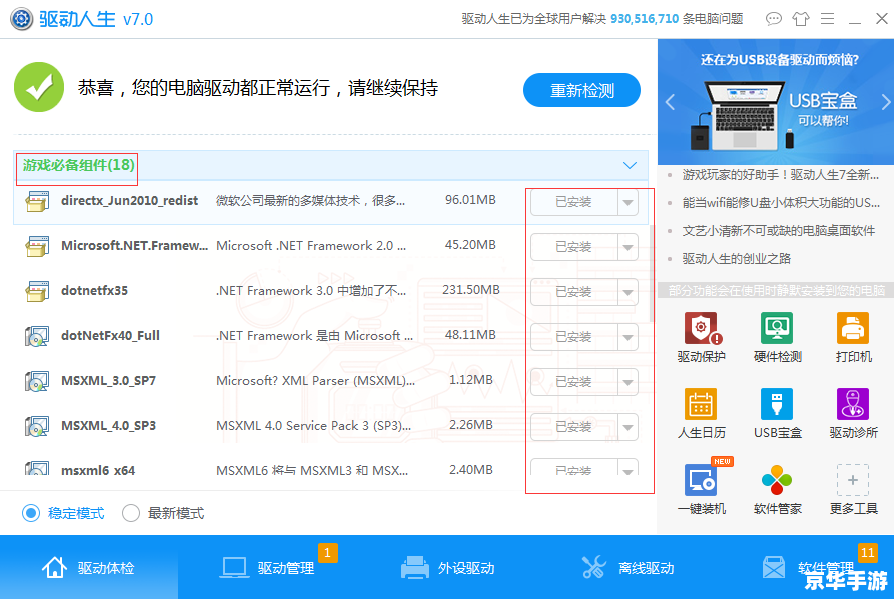
Task: Switch to 驱动体检 tab
Action: pyautogui.click(x=89, y=568)
